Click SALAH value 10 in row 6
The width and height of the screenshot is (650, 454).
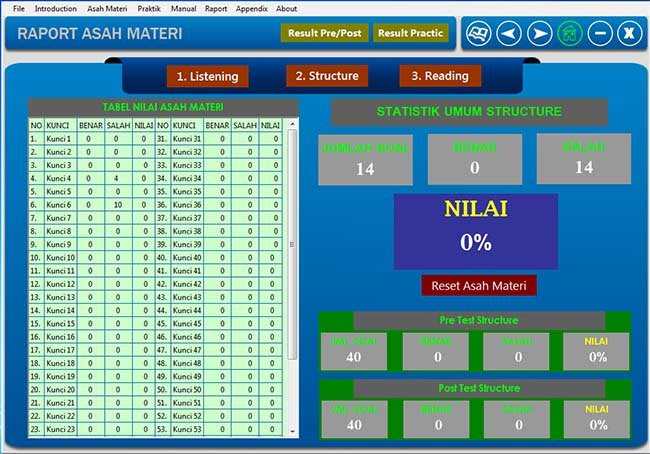click(118, 205)
